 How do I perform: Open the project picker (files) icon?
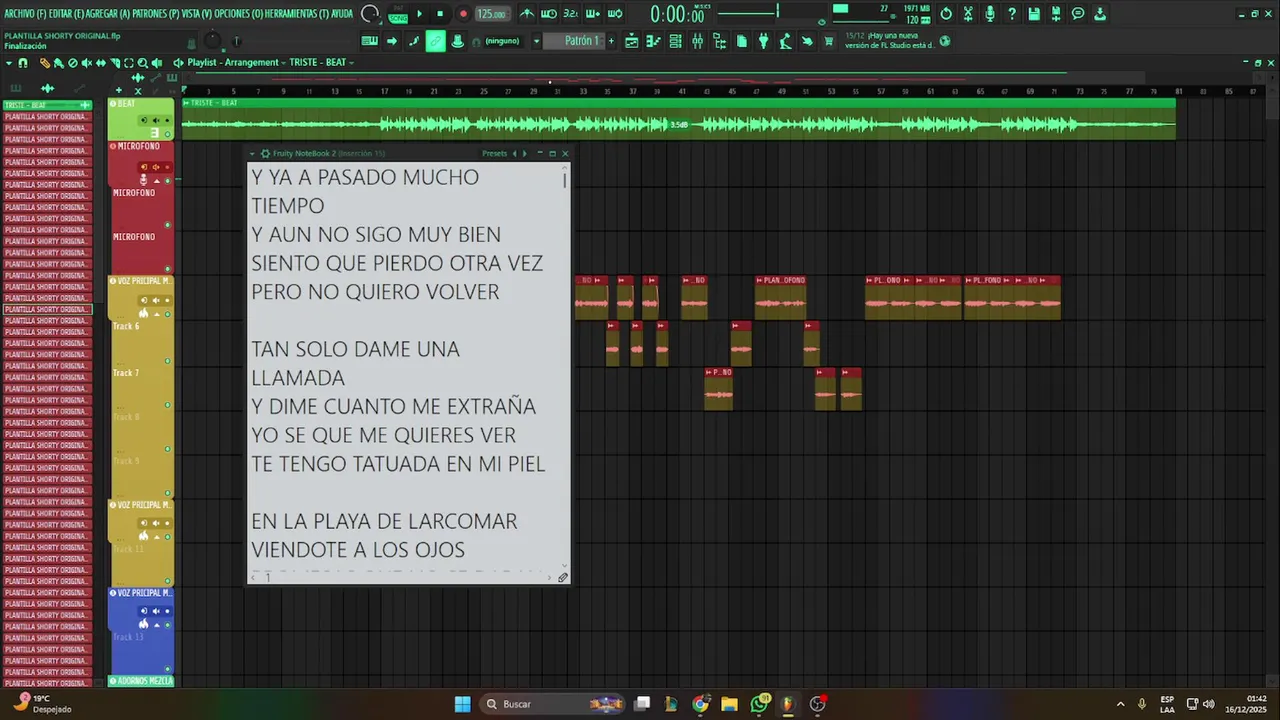coord(741,41)
